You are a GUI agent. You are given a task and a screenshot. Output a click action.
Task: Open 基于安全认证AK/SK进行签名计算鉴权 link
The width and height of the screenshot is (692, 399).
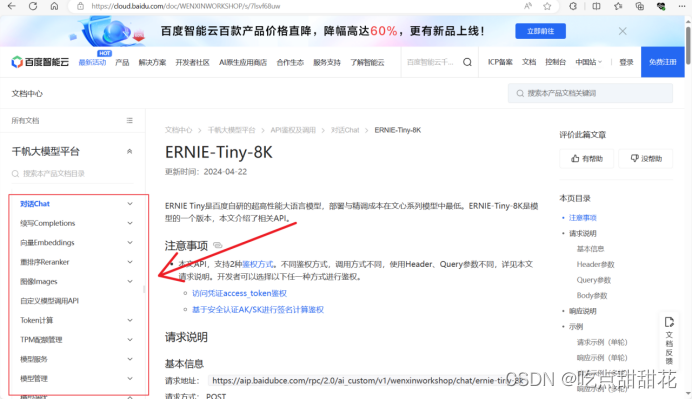click(x=258, y=309)
